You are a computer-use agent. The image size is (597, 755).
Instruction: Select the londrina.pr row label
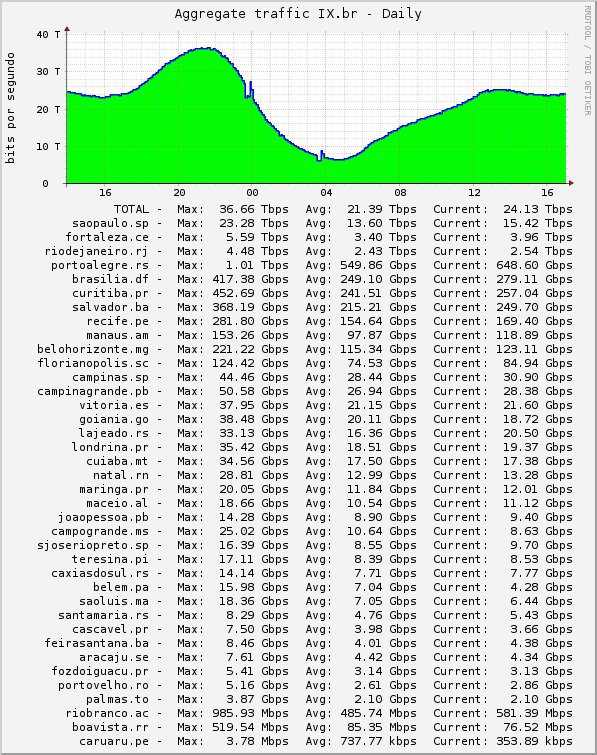pyautogui.click(x=110, y=447)
